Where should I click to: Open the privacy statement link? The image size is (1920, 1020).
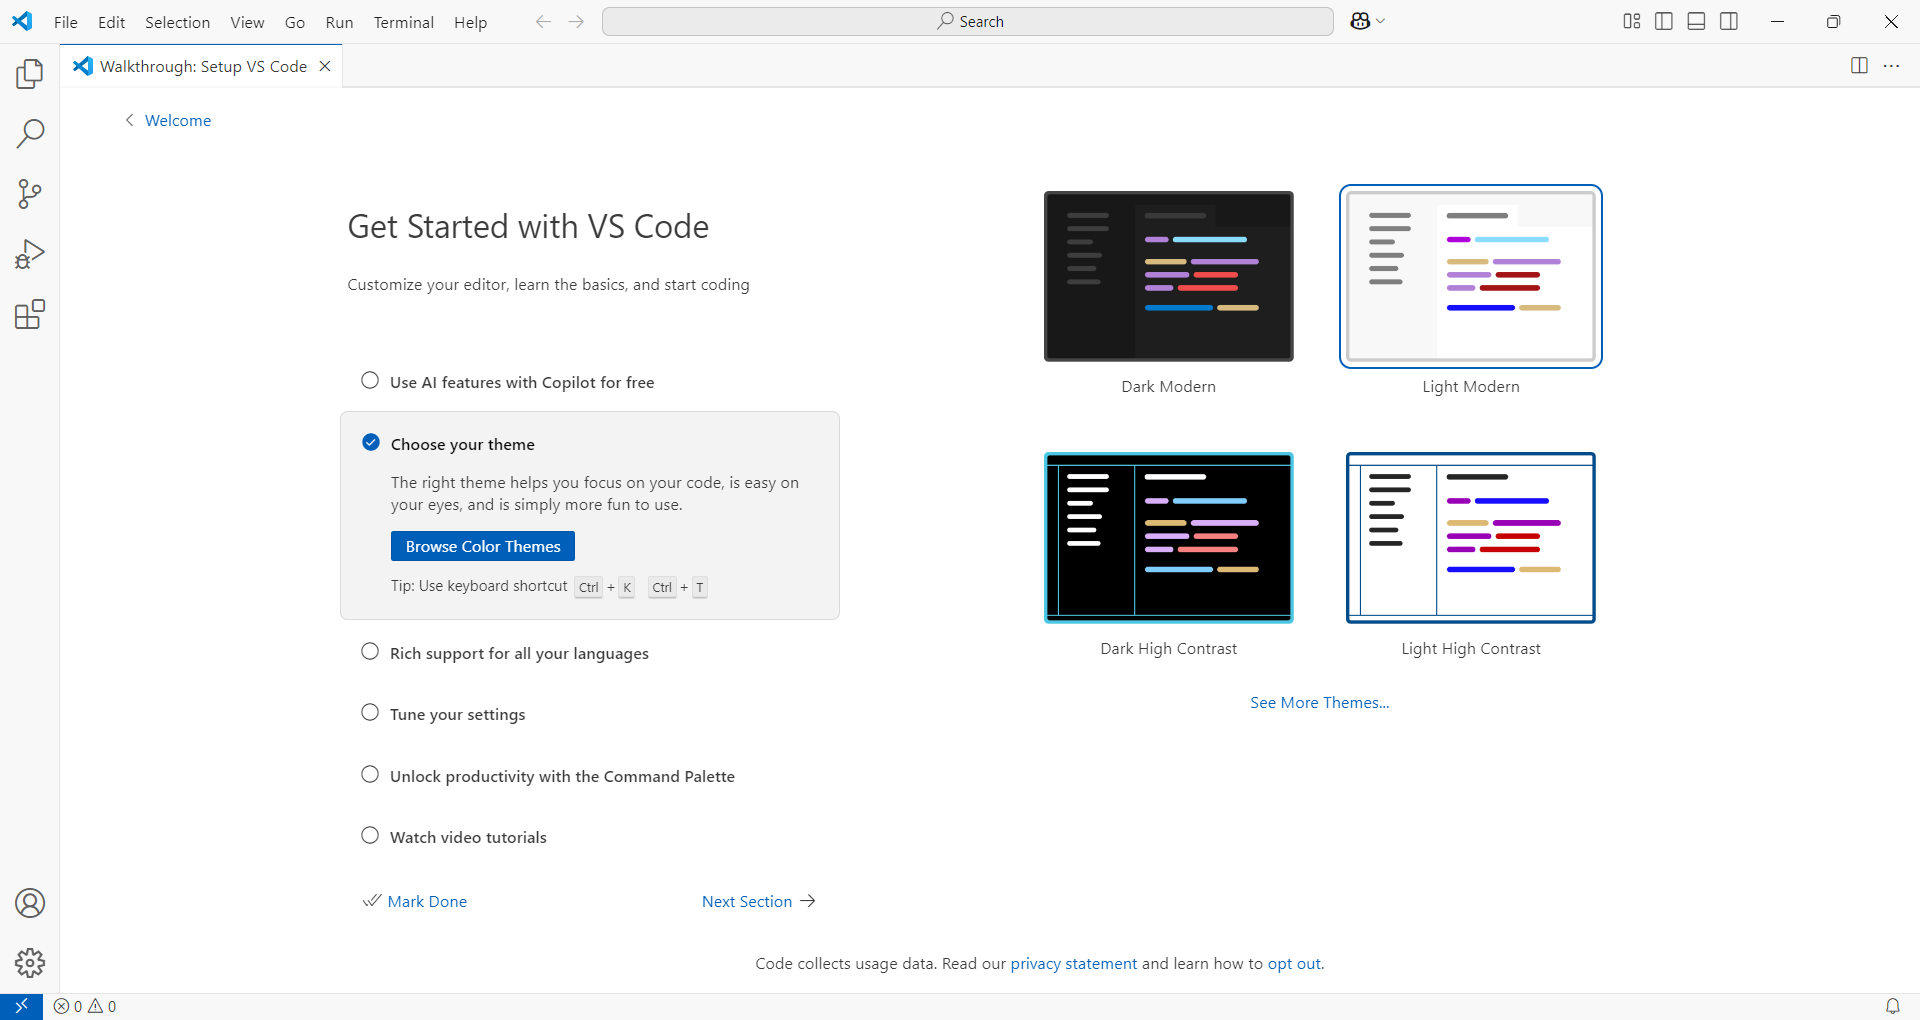point(1073,963)
